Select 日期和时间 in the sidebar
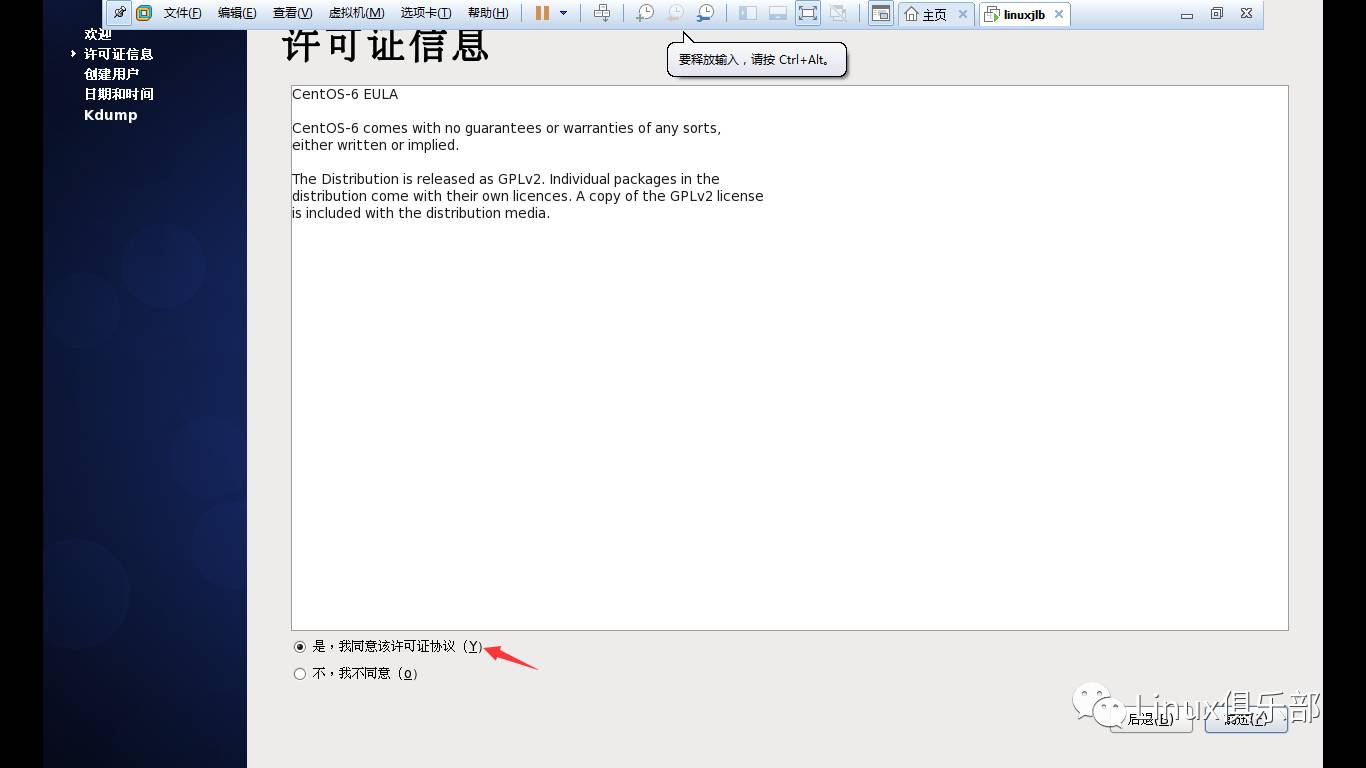Image resolution: width=1366 pixels, height=768 pixels. click(x=119, y=94)
